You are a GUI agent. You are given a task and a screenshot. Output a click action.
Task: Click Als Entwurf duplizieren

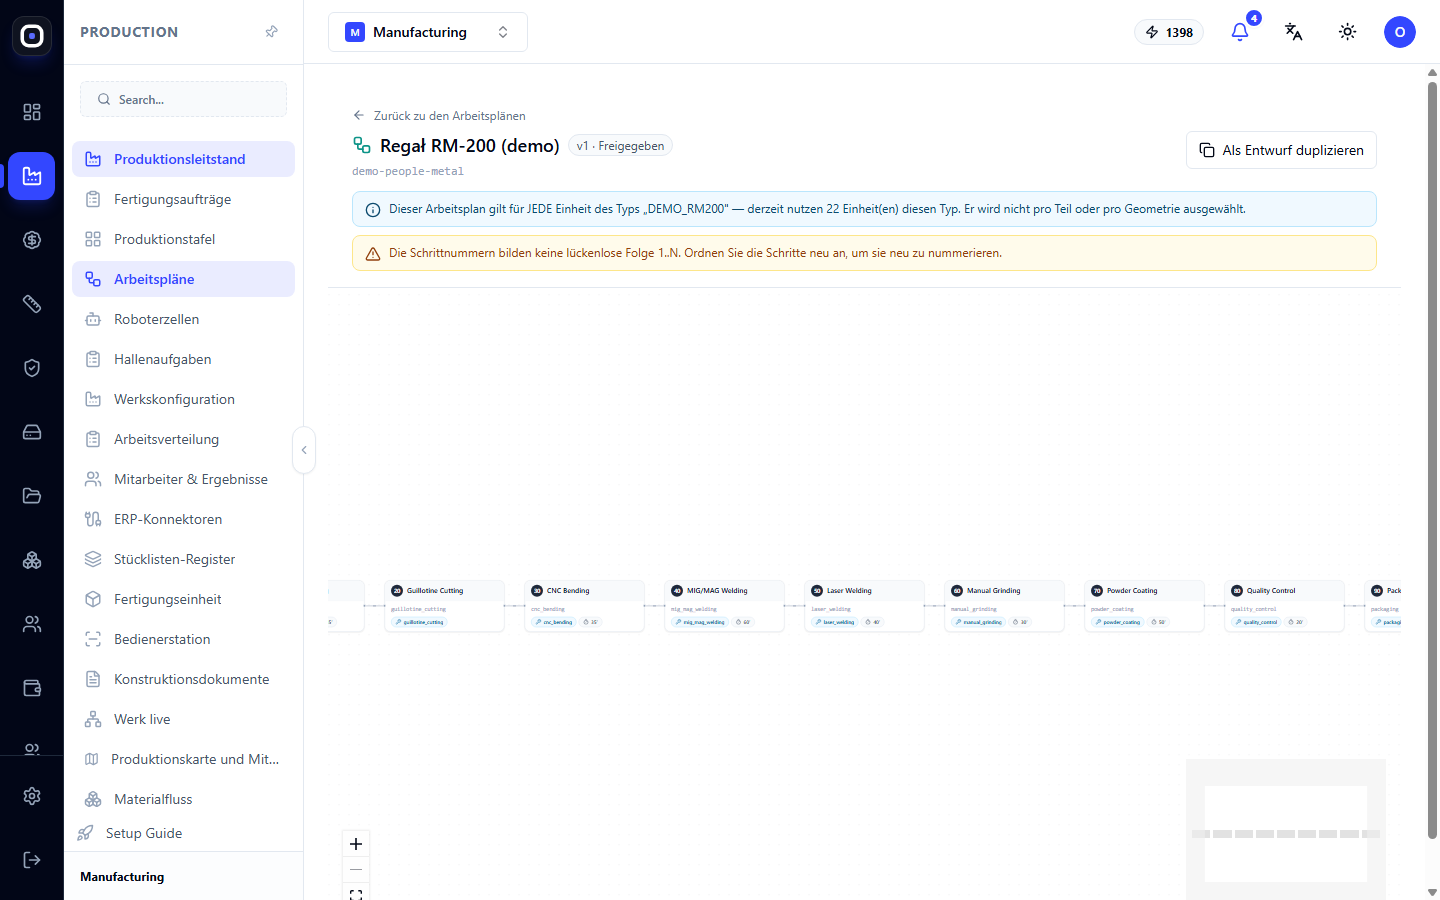(x=1281, y=150)
